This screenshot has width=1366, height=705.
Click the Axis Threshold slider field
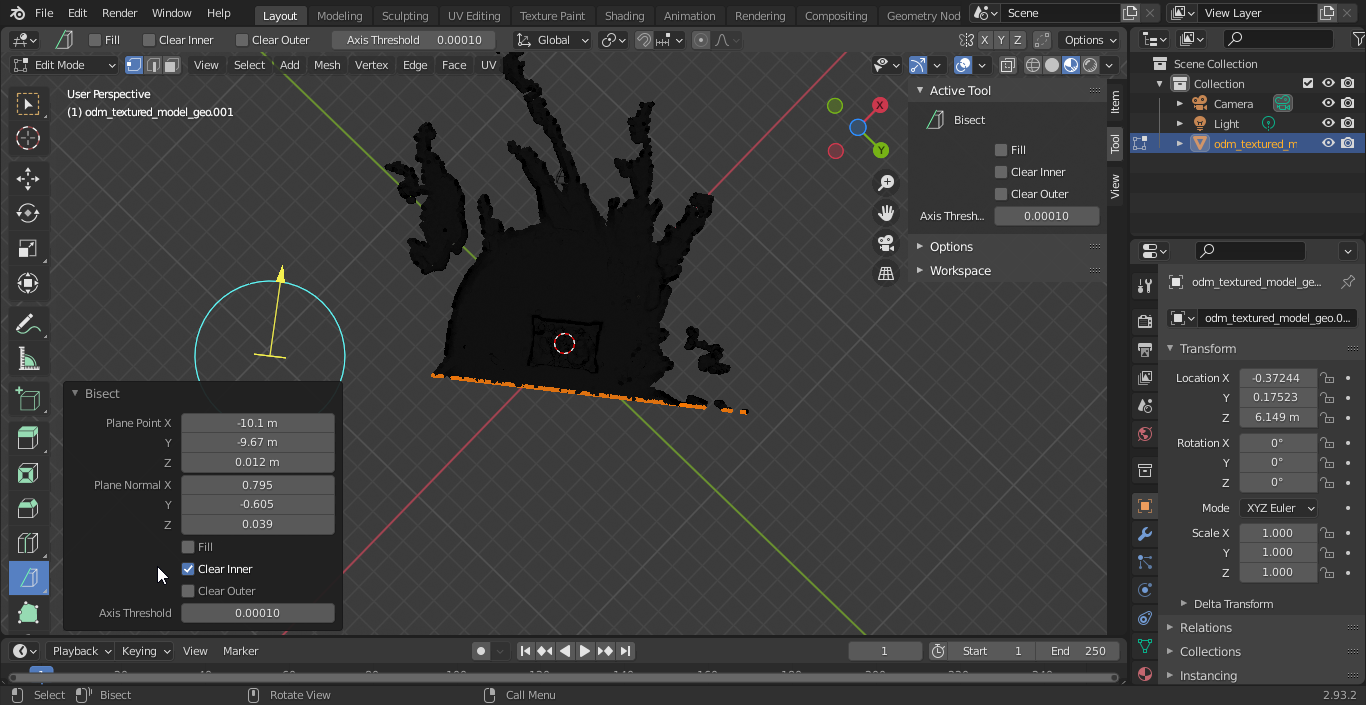258,613
